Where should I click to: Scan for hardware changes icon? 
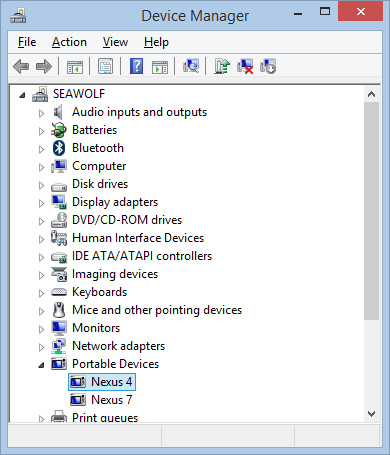tap(191, 66)
